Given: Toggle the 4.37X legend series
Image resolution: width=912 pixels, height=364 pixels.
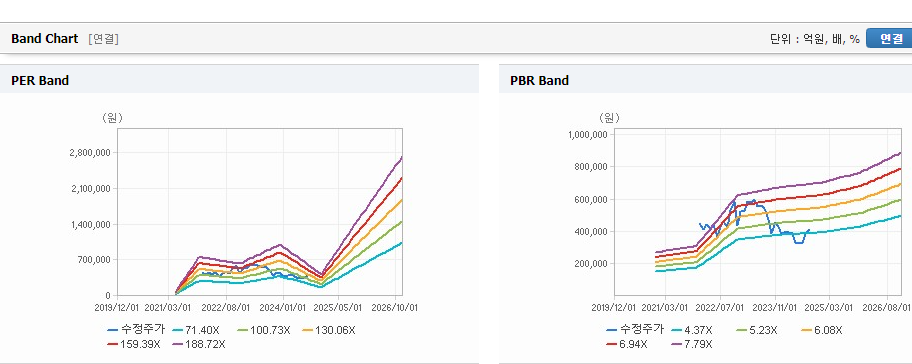Looking at the screenshot, I should [x=693, y=330].
